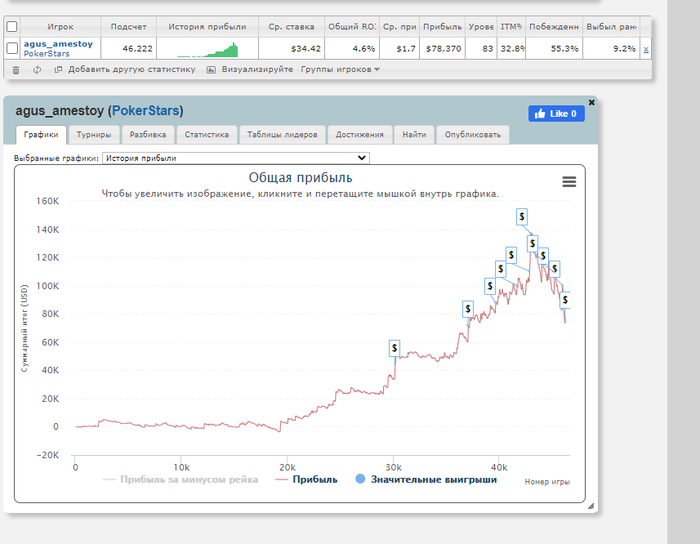The image size is (700, 544).
Task: Sort by Ср. ставка column header
Action: pyautogui.click(x=291, y=27)
